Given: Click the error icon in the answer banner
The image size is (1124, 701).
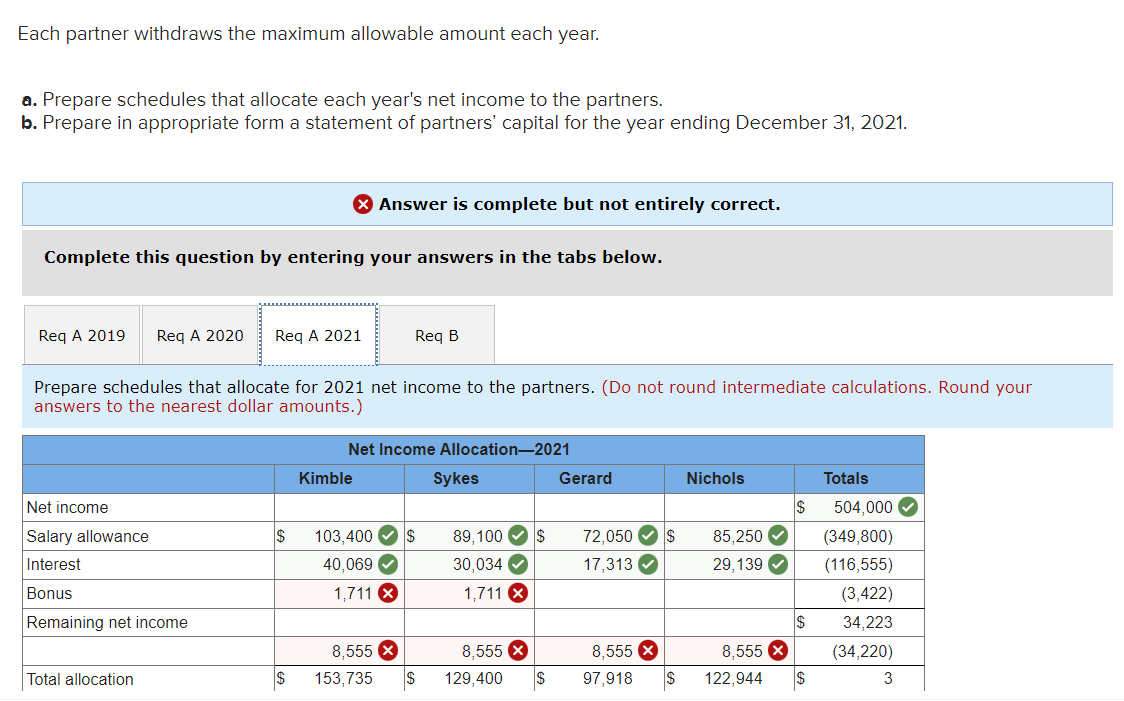Looking at the screenshot, I should pyautogui.click(x=362, y=204).
